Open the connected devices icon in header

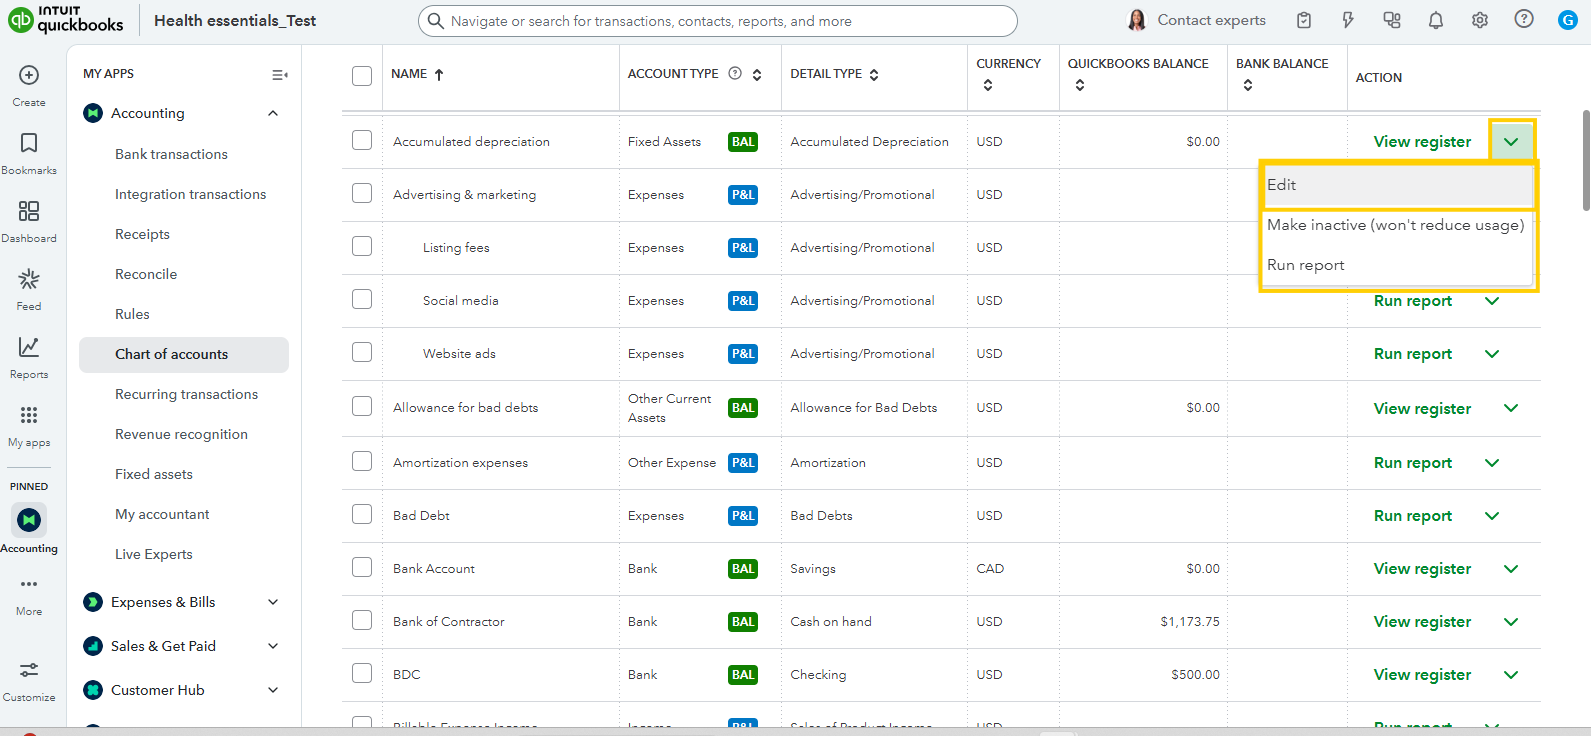click(1392, 20)
